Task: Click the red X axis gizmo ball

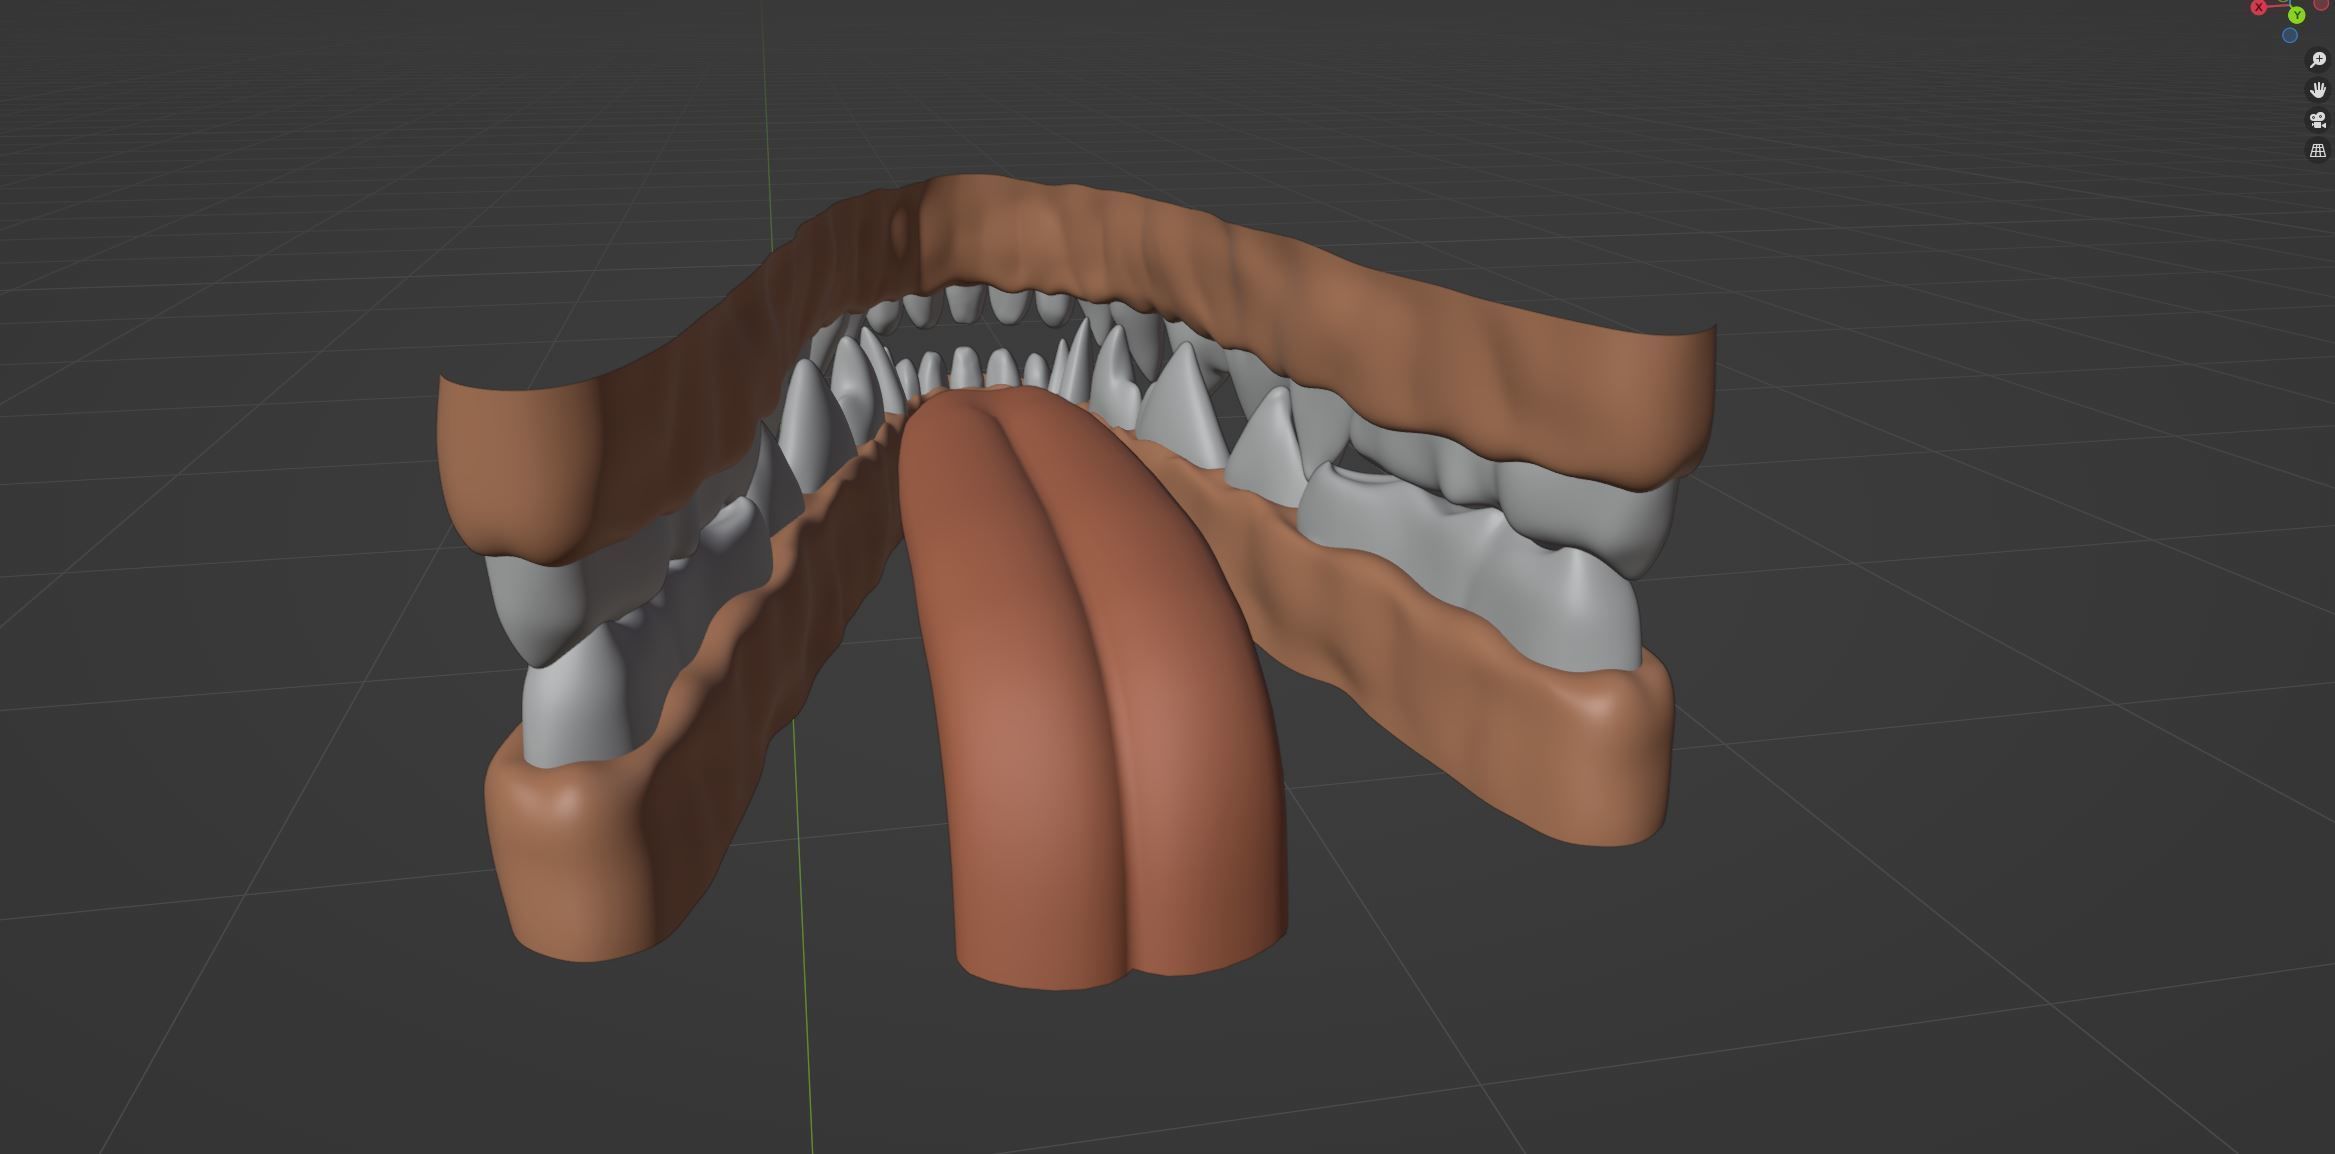Action: pyautogui.click(x=2258, y=7)
